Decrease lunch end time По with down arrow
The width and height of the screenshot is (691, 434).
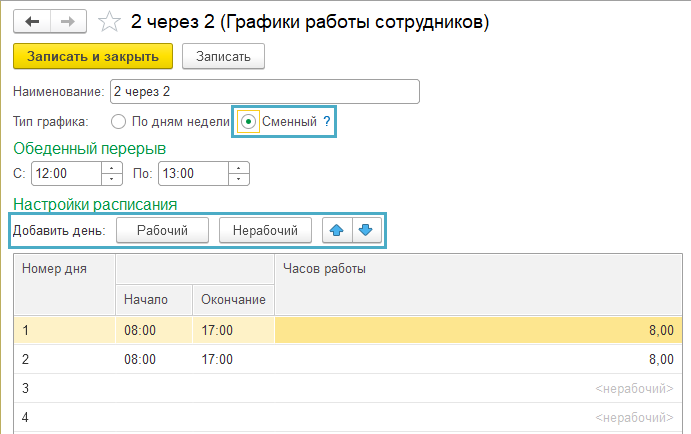tap(238, 179)
